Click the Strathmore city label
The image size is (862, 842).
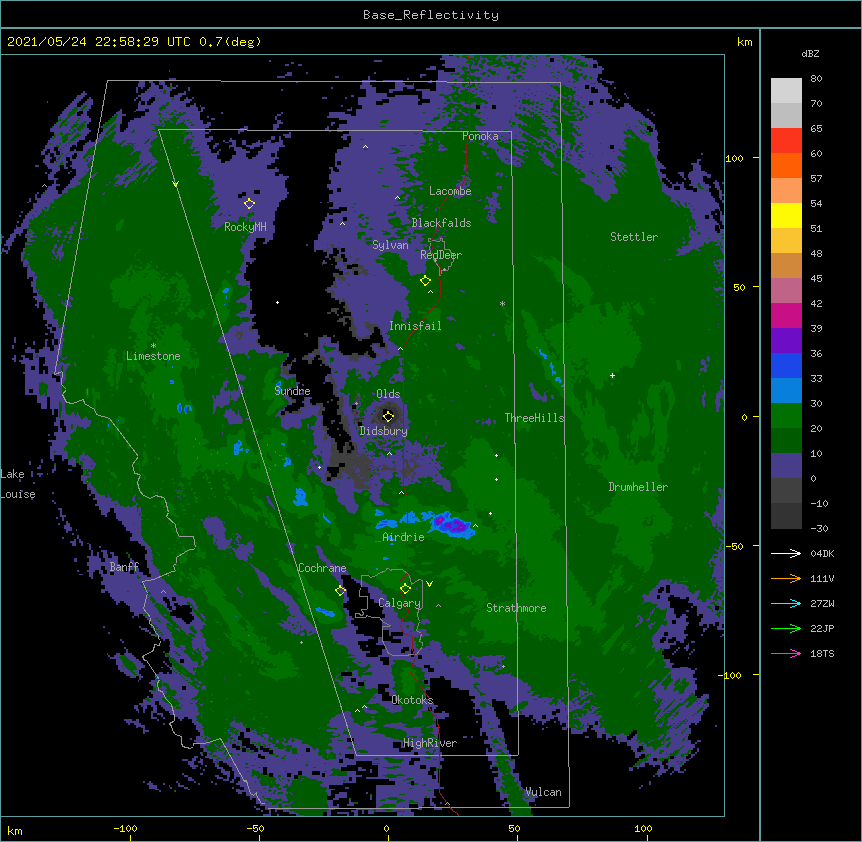point(516,608)
